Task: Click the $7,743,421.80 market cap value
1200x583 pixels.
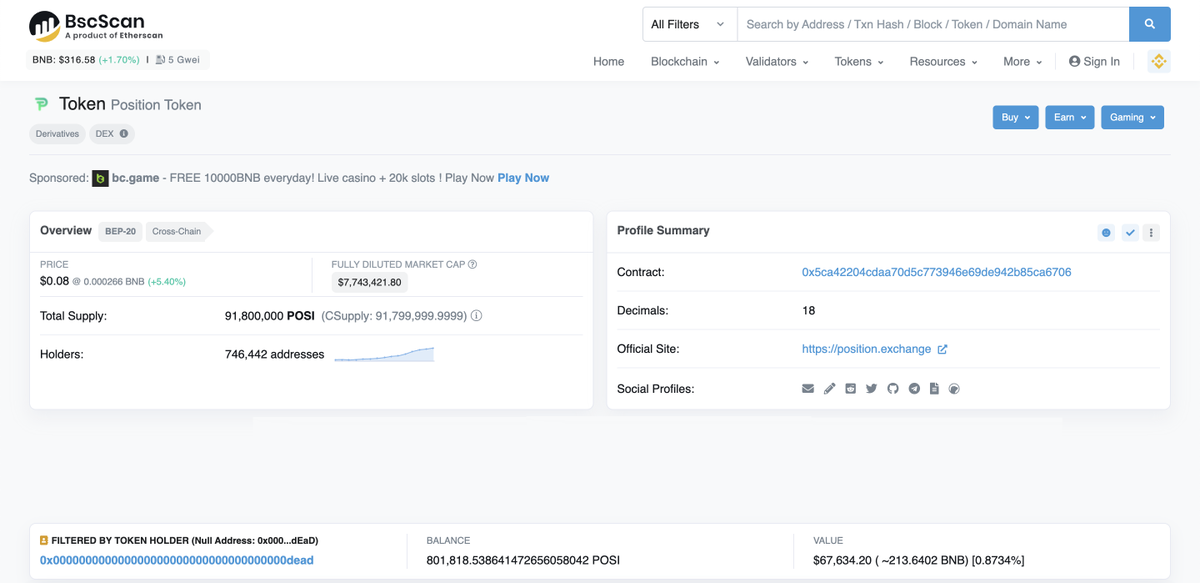Action: click(x=369, y=283)
